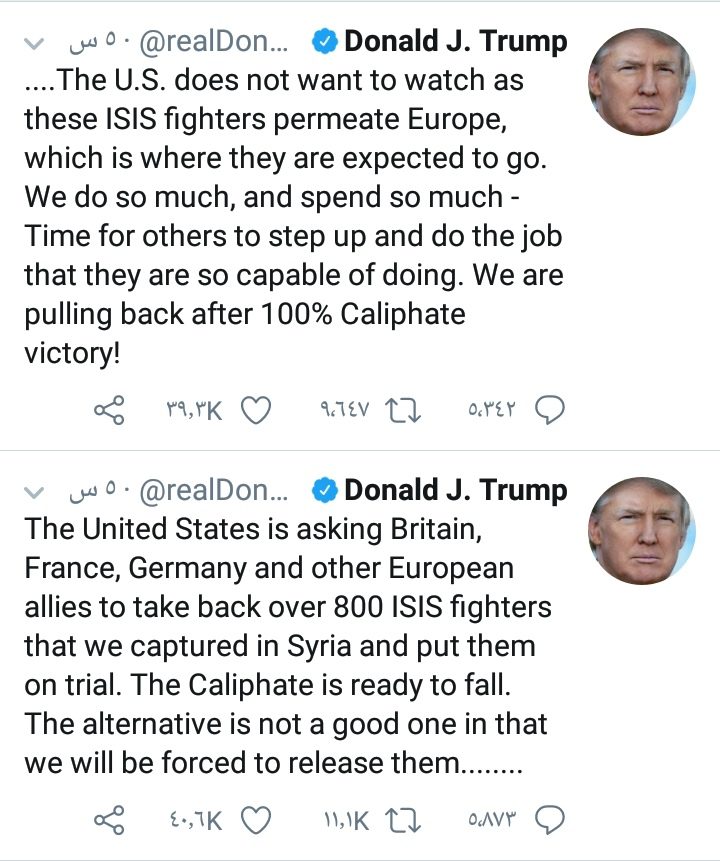Click the verified badge on the second tweet

coord(323,491)
